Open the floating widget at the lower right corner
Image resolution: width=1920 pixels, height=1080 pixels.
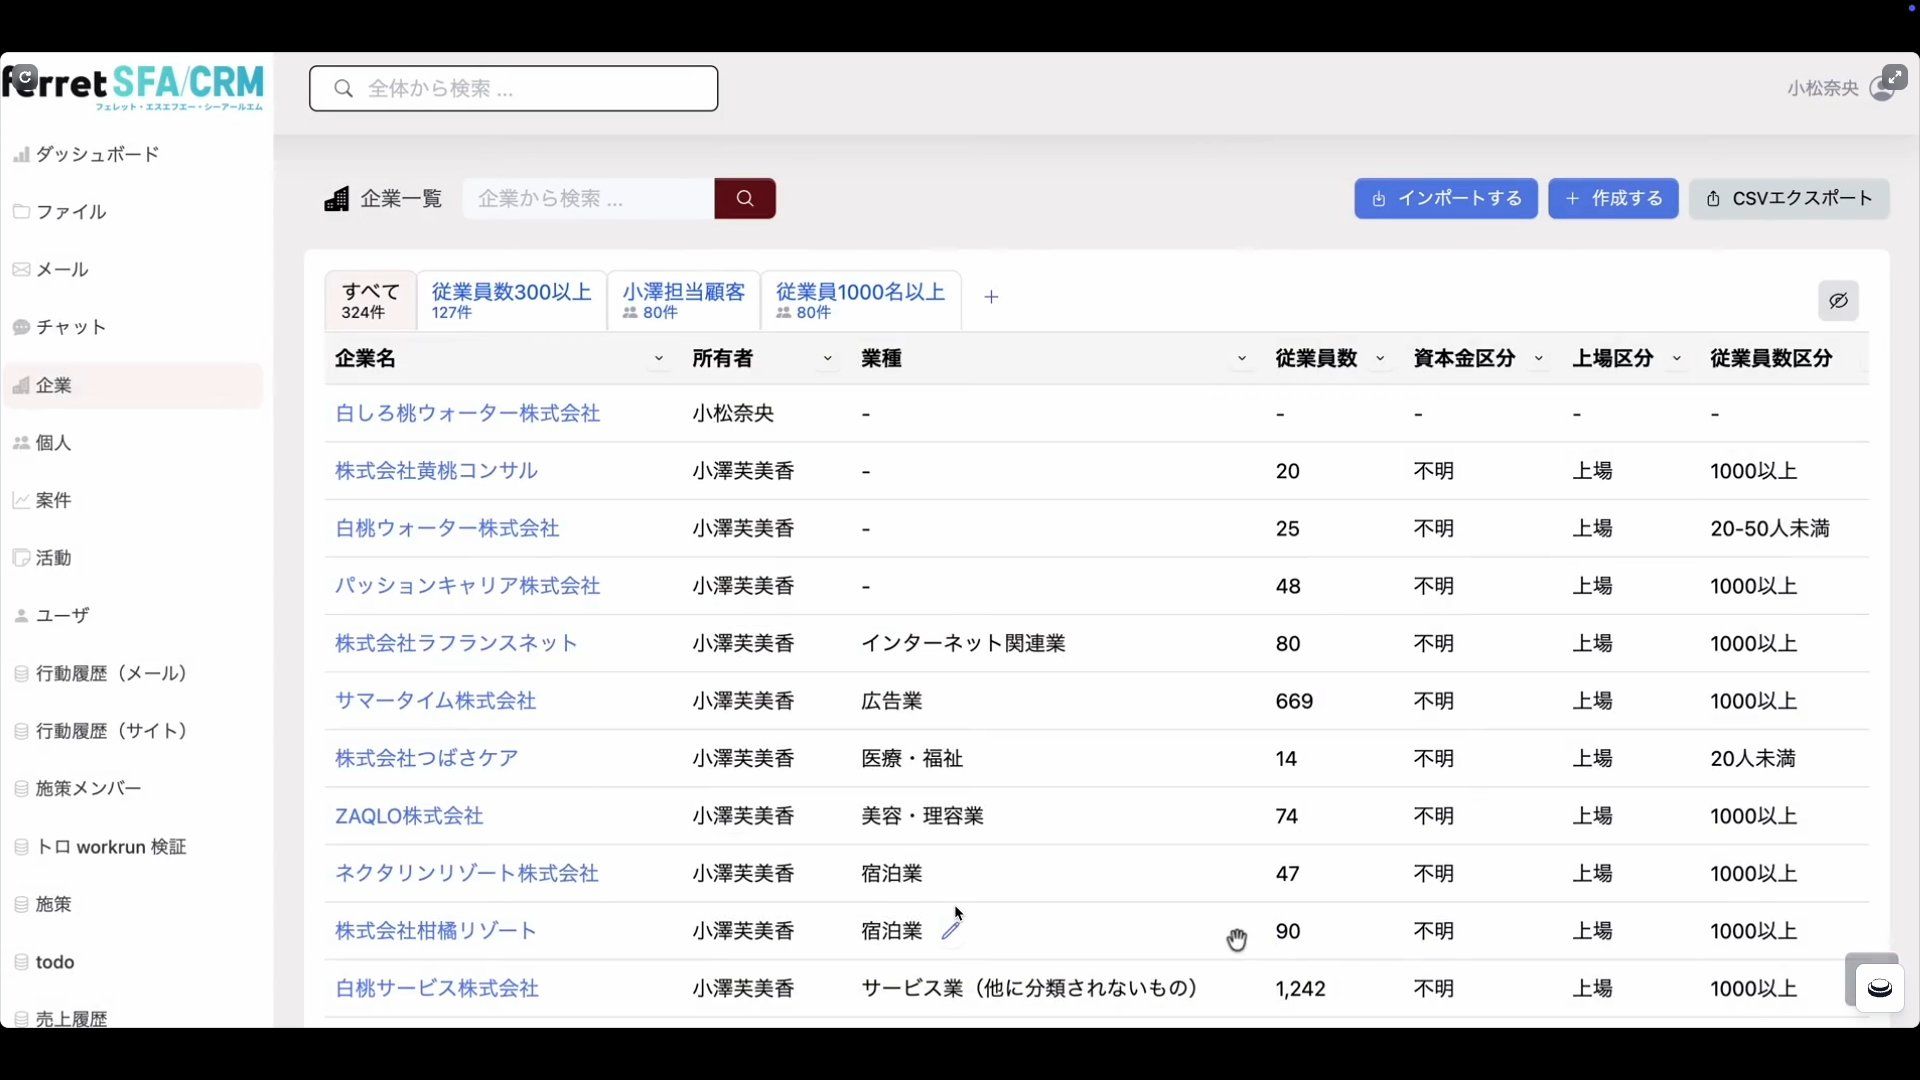click(x=1880, y=989)
